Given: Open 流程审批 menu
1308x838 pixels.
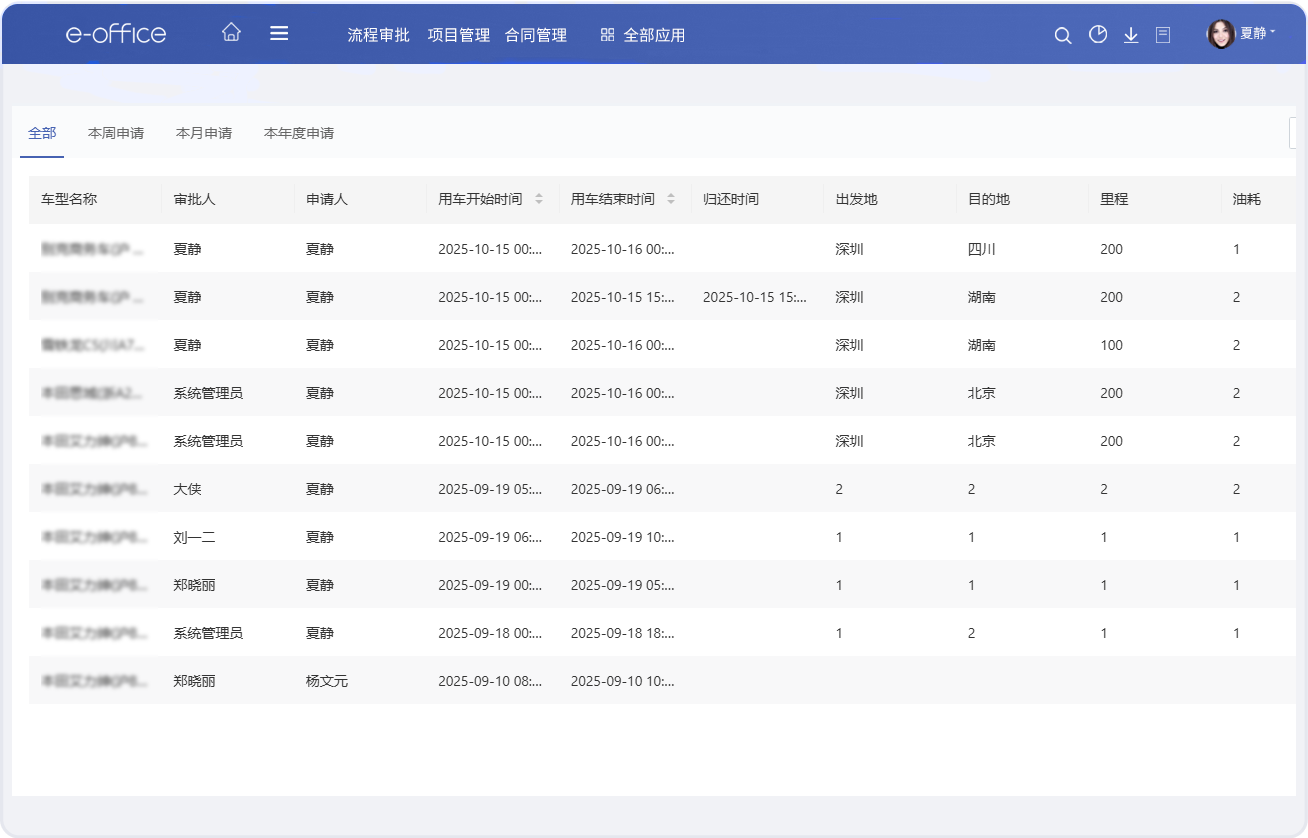Looking at the screenshot, I should 378,35.
